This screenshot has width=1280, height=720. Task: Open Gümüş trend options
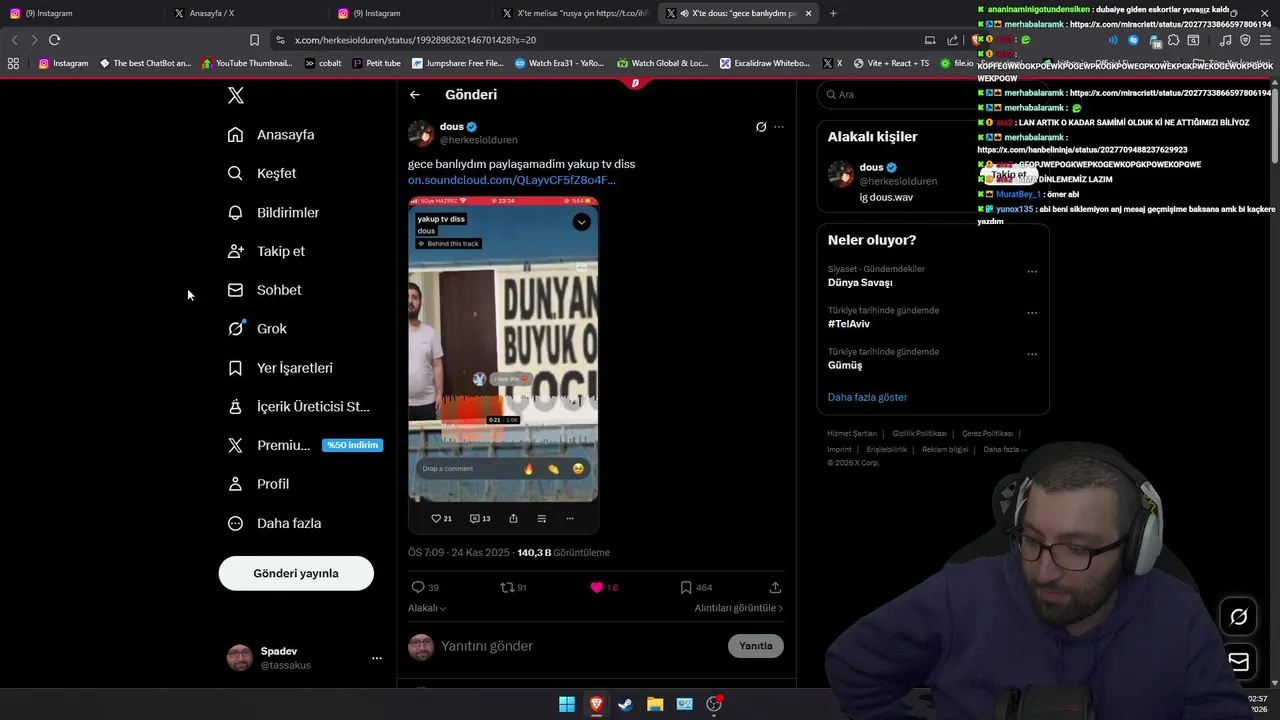click(x=1032, y=354)
